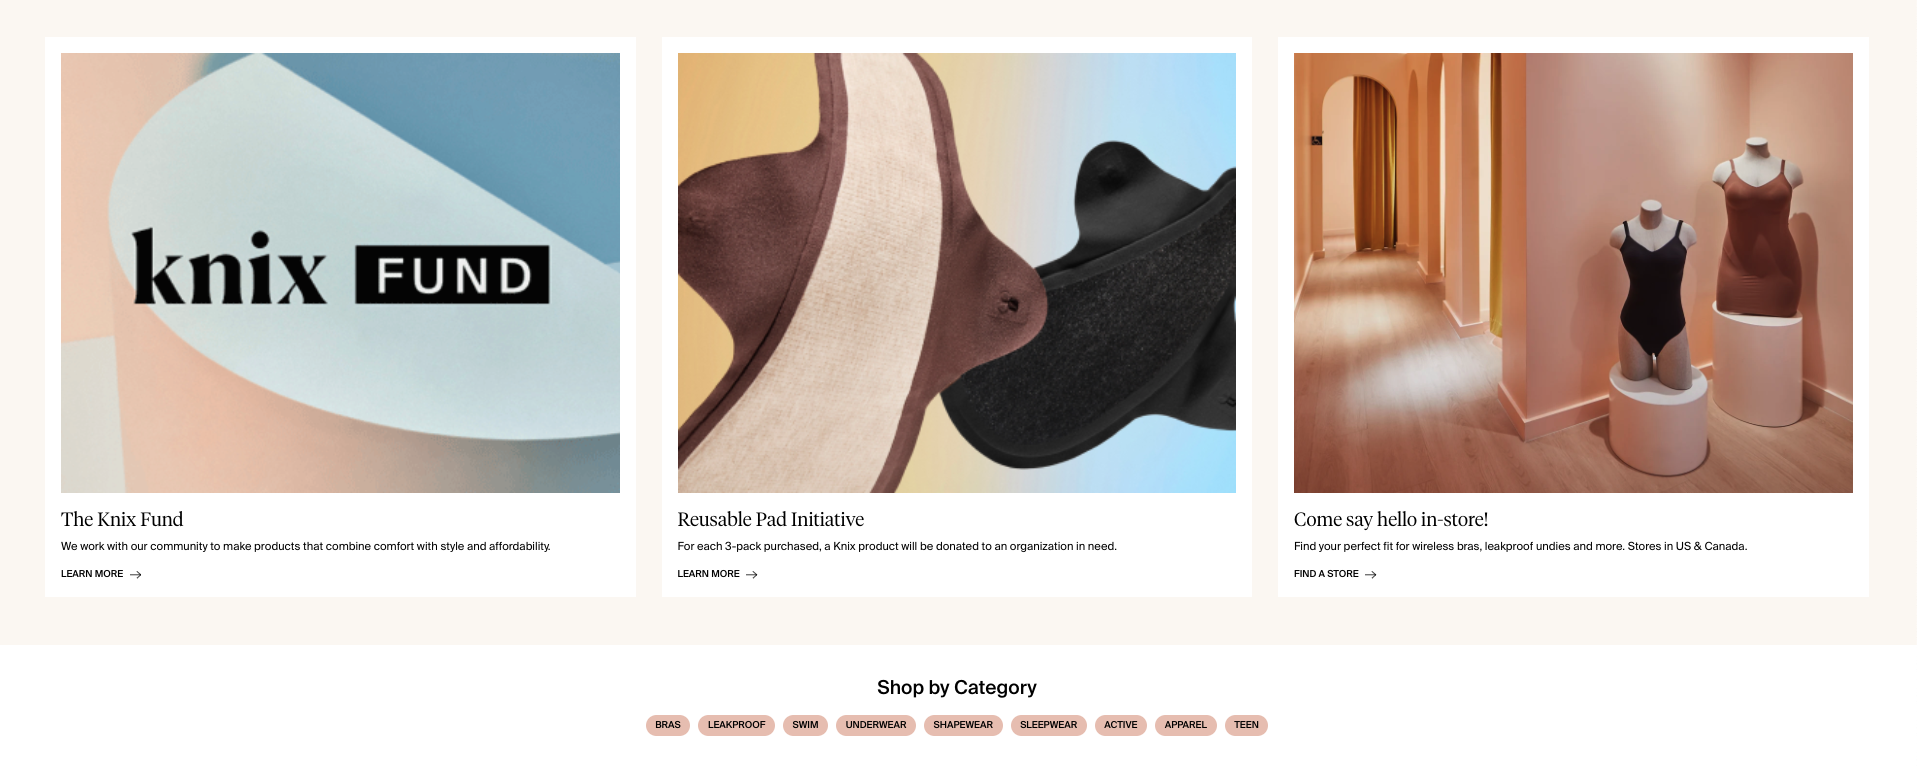Viewport: 1917px width, 766px height.
Task: Click the Find a Store link
Action: point(1326,574)
